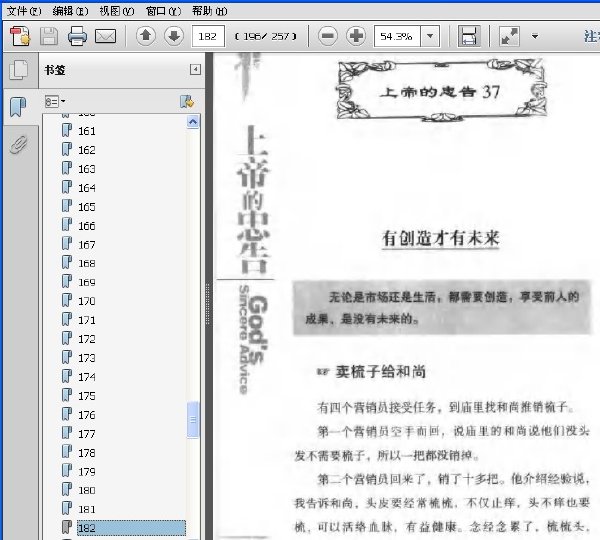Zoom in with the plus button
Viewport: 600px width, 540px height.
pos(356,36)
